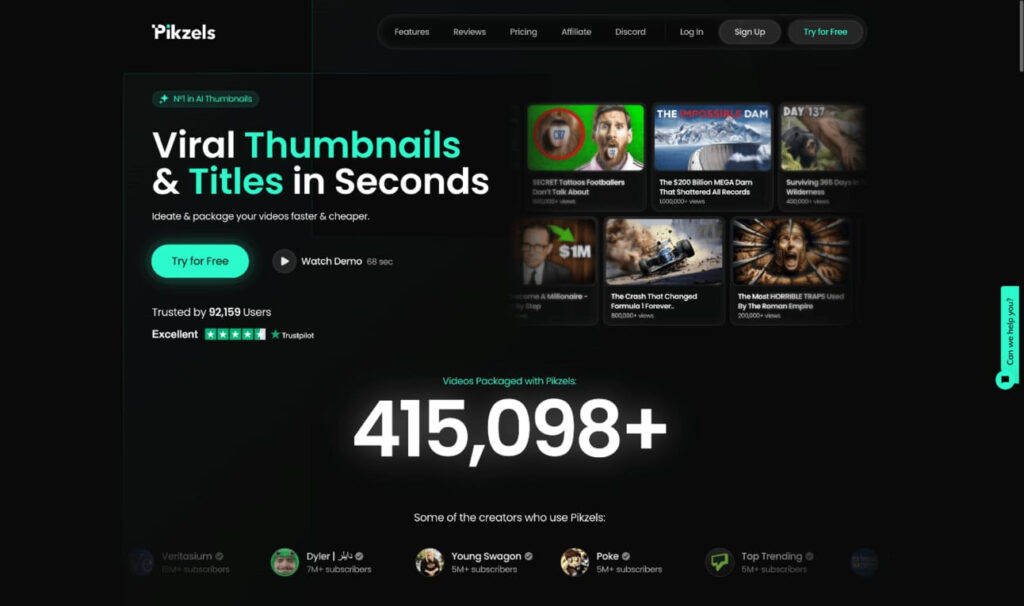
Task: Click Top Trending channel icon
Action: pos(719,562)
